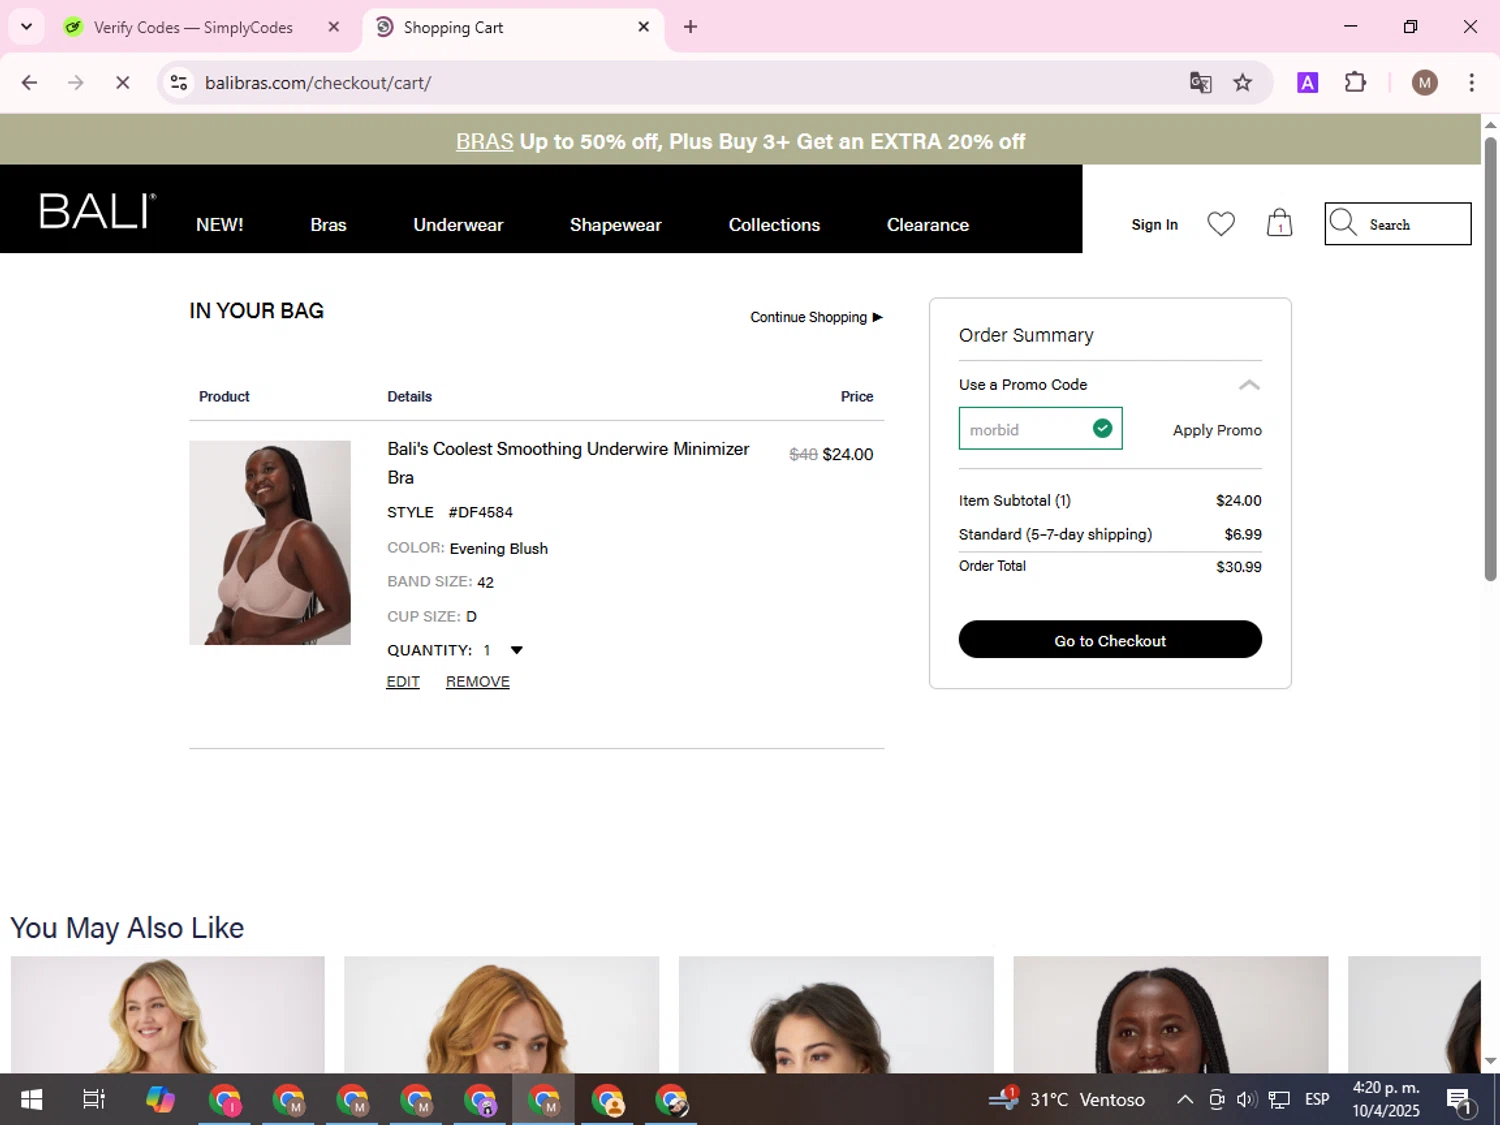The image size is (1500, 1125).
Task: Open the Clearance menu
Action: [x=928, y=225]
